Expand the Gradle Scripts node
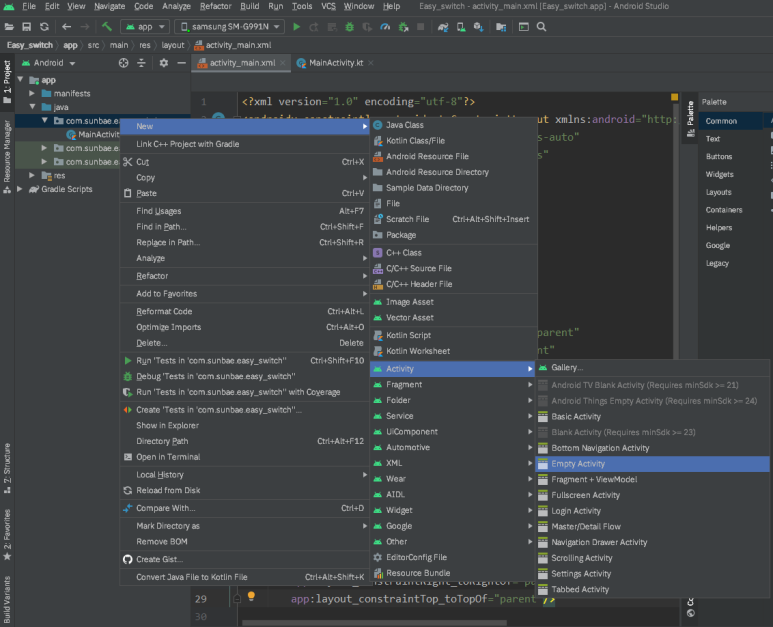Viewport: 773px width, 627px height. [20, 189]
